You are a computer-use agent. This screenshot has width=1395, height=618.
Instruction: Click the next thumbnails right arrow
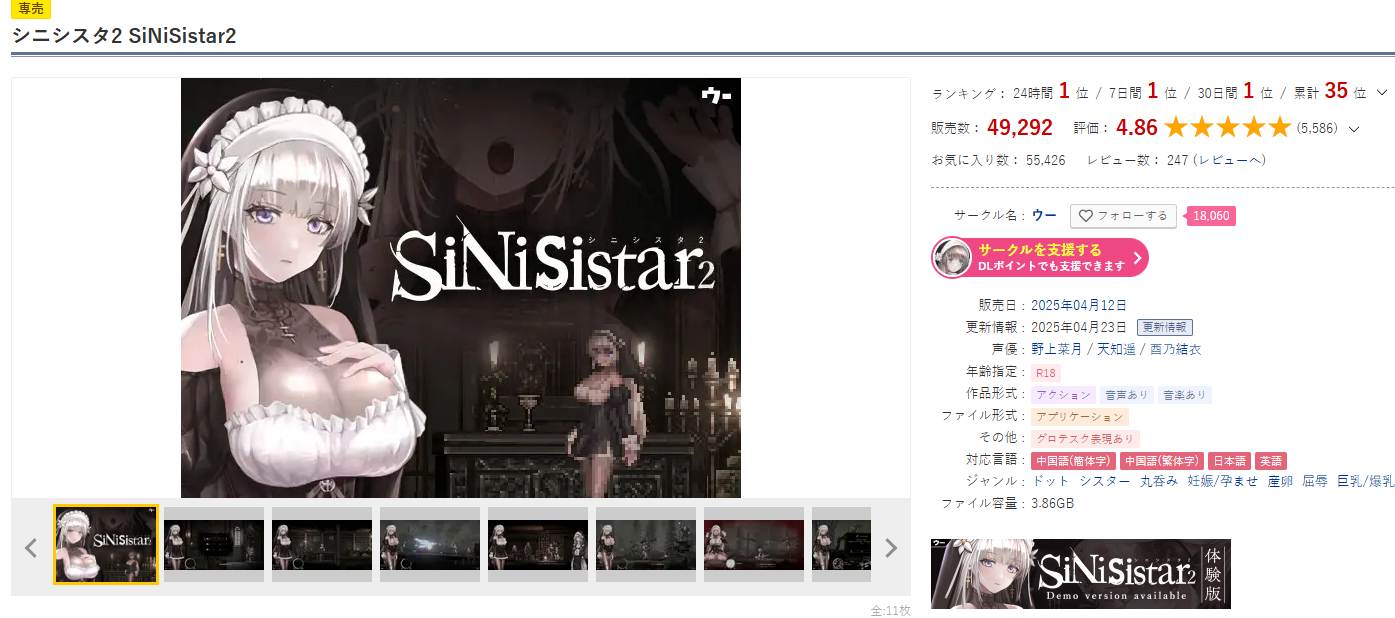tap(890, 547)
